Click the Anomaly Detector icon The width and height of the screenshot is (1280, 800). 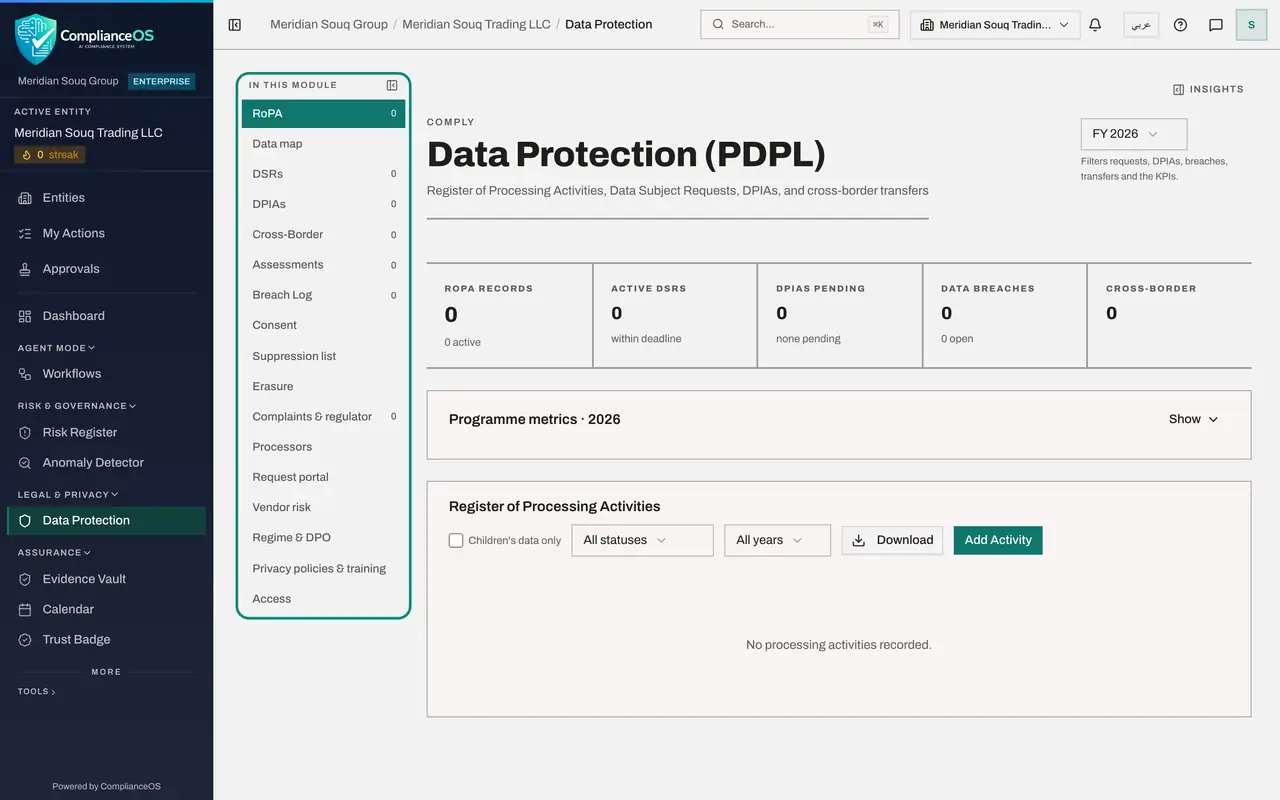tap(25, 463)
